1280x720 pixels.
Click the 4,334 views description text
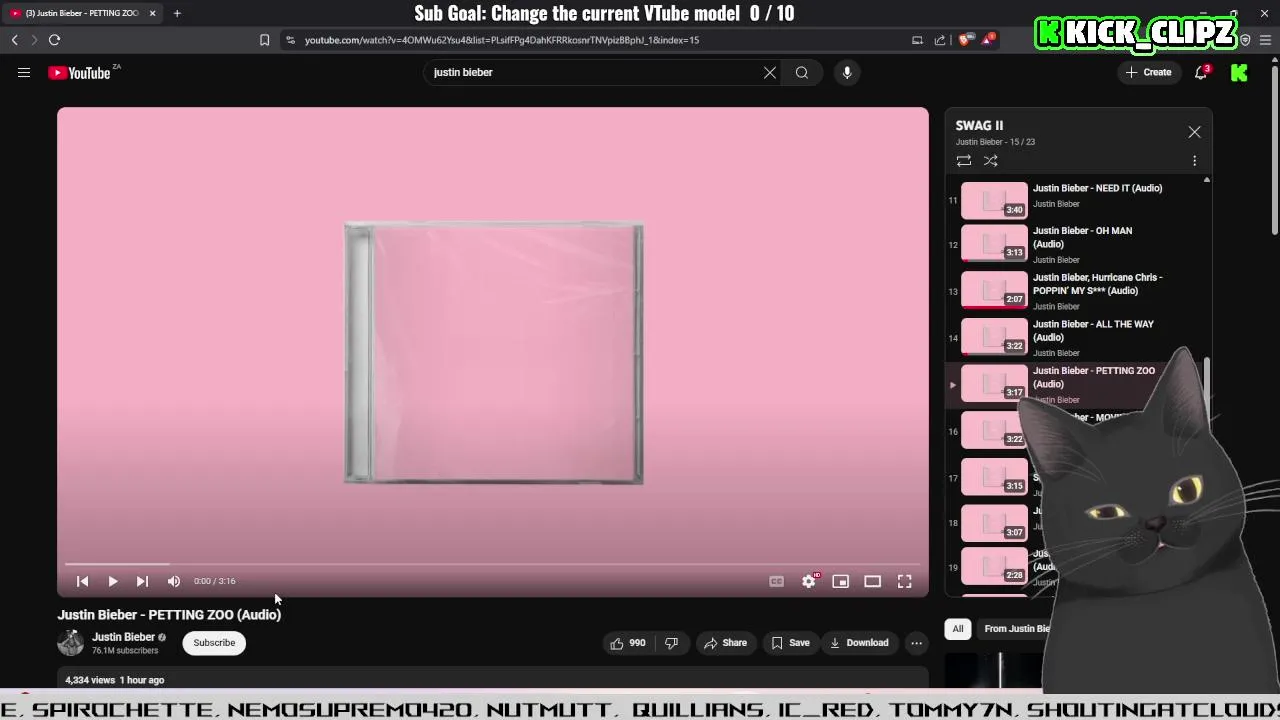(x=115, y=680)
